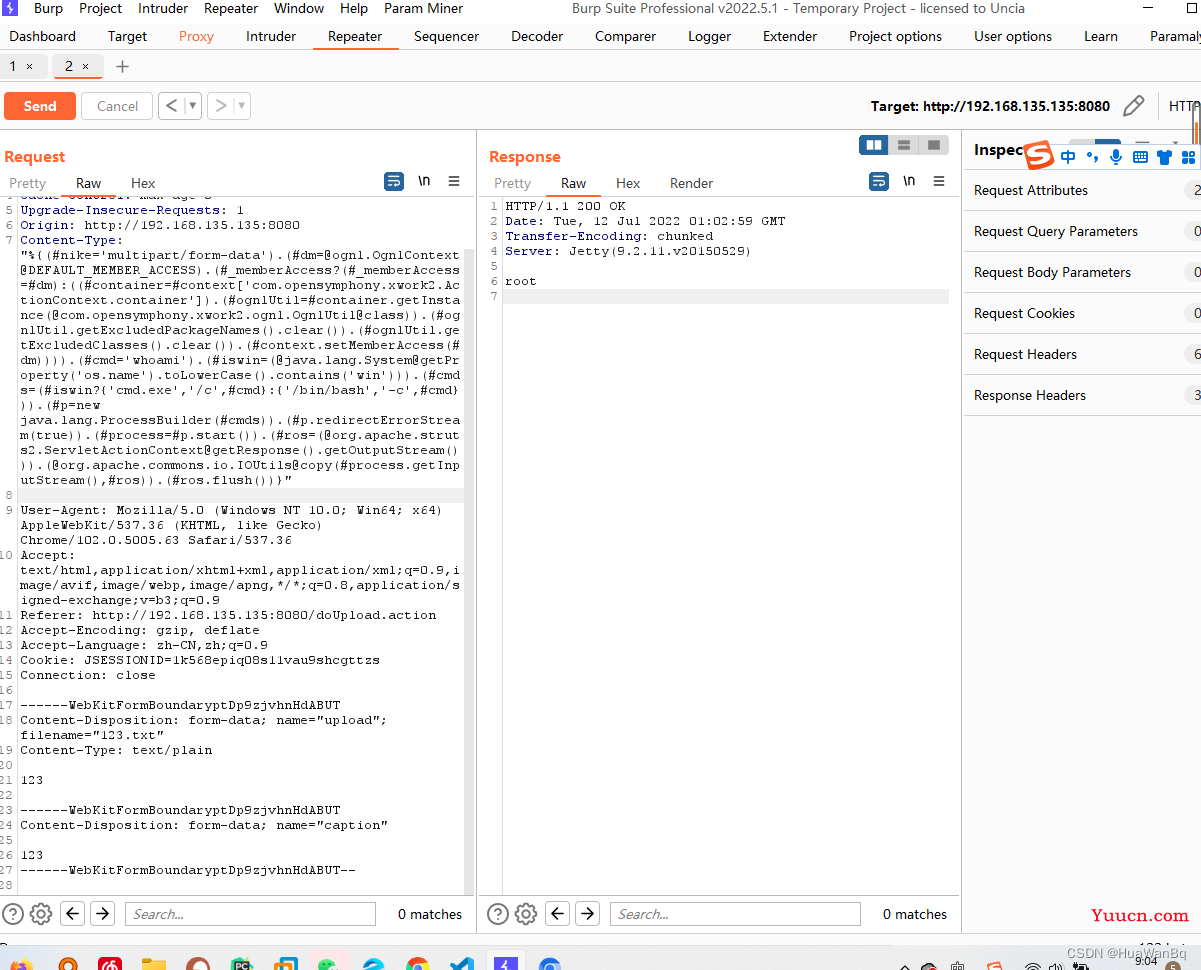Switch to side-by-side layout view

point(874,145)
